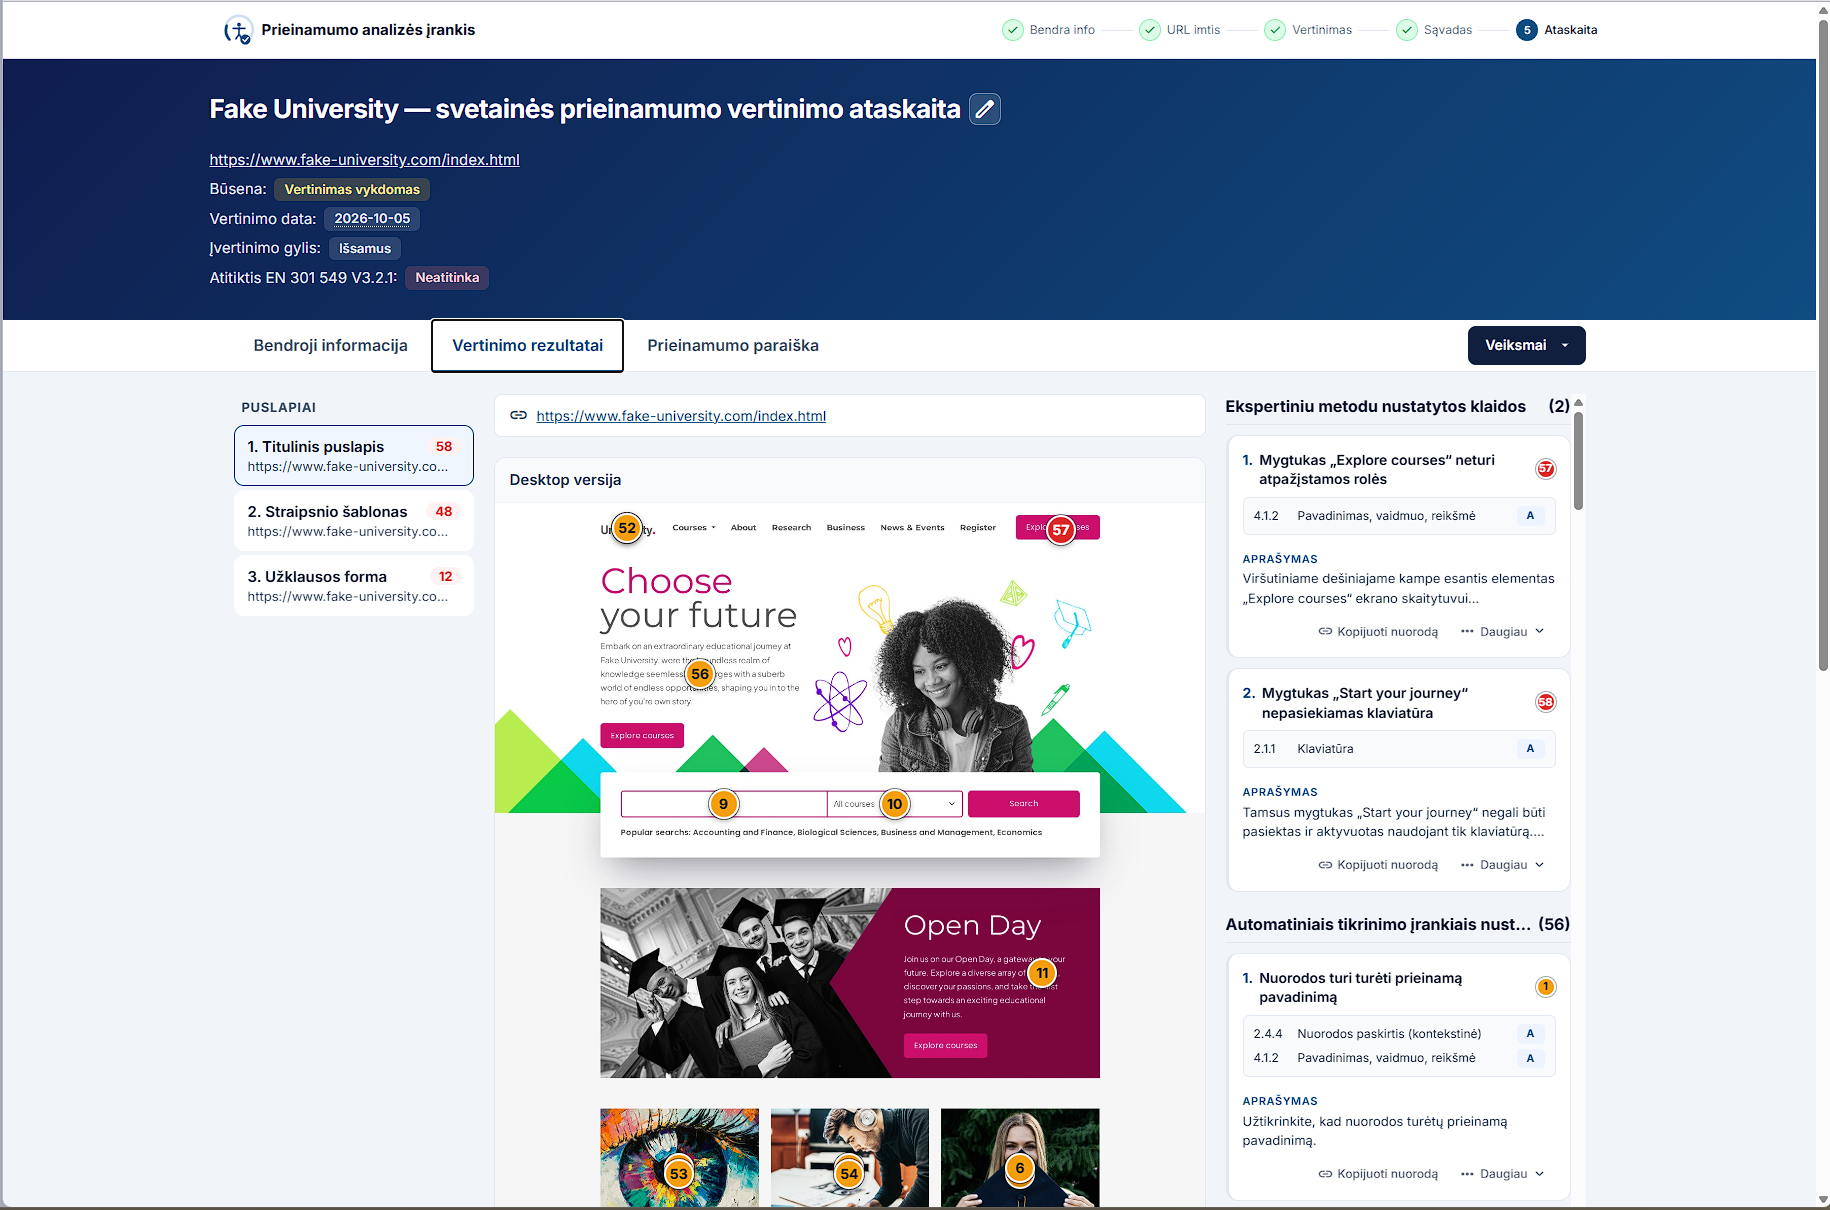Expand Daugiau in the Start your journey card
Screen dimensions: 1830x1210
1503,864
